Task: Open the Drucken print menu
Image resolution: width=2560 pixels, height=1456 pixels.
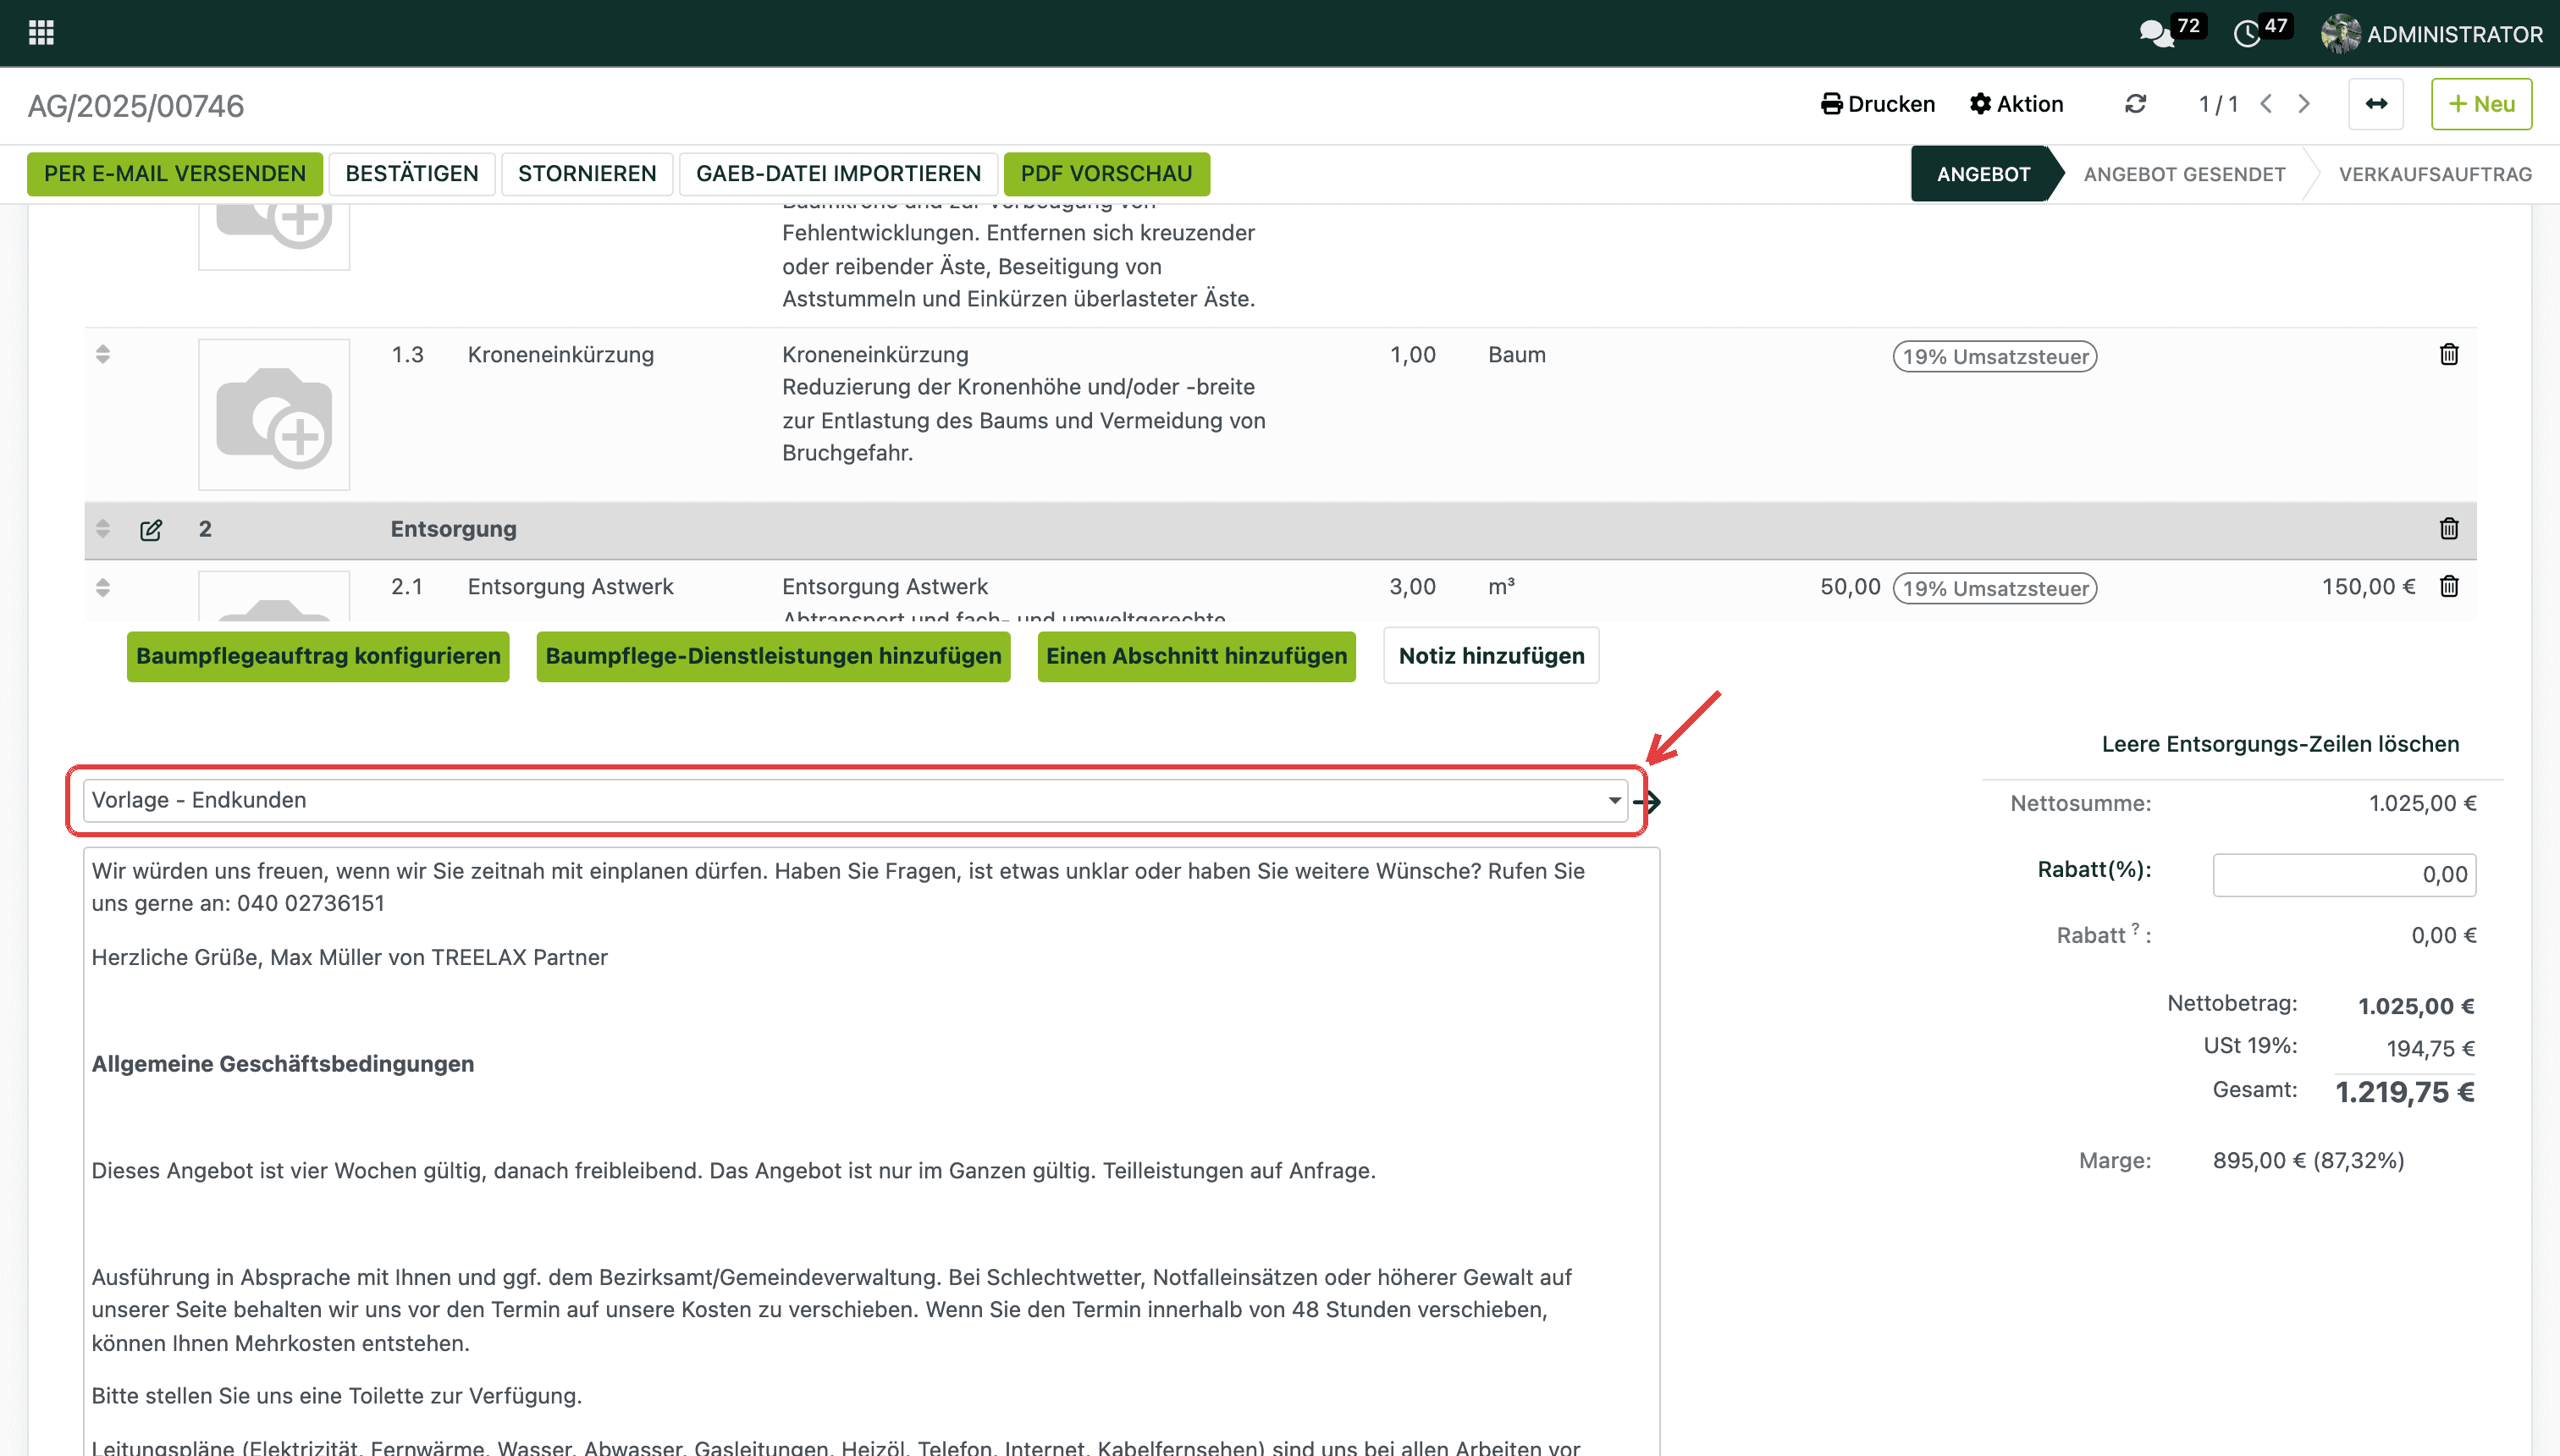Action: pos(1878,104)
